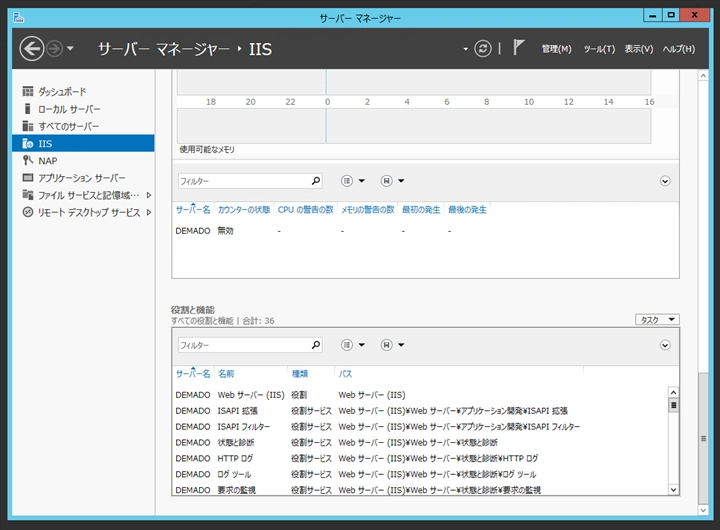Click the forward navigation arrow button
Screen dimensions: 720x530
tap(55, 49)
